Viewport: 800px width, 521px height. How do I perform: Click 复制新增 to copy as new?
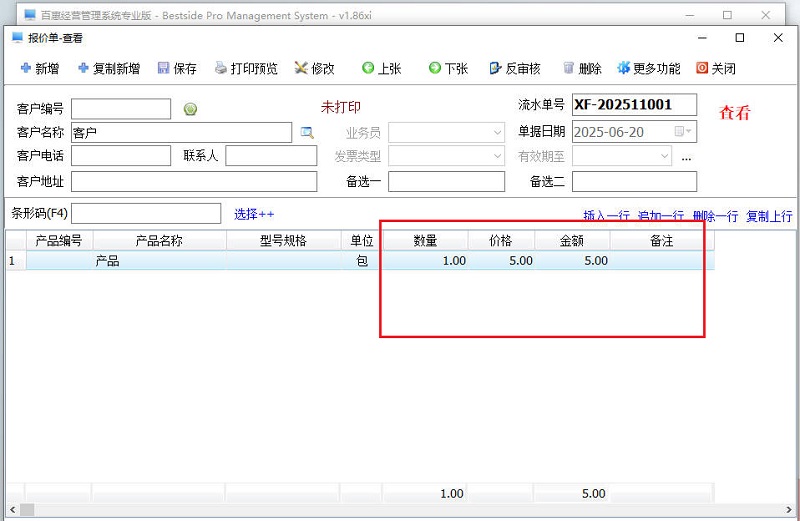click(109, 68)
